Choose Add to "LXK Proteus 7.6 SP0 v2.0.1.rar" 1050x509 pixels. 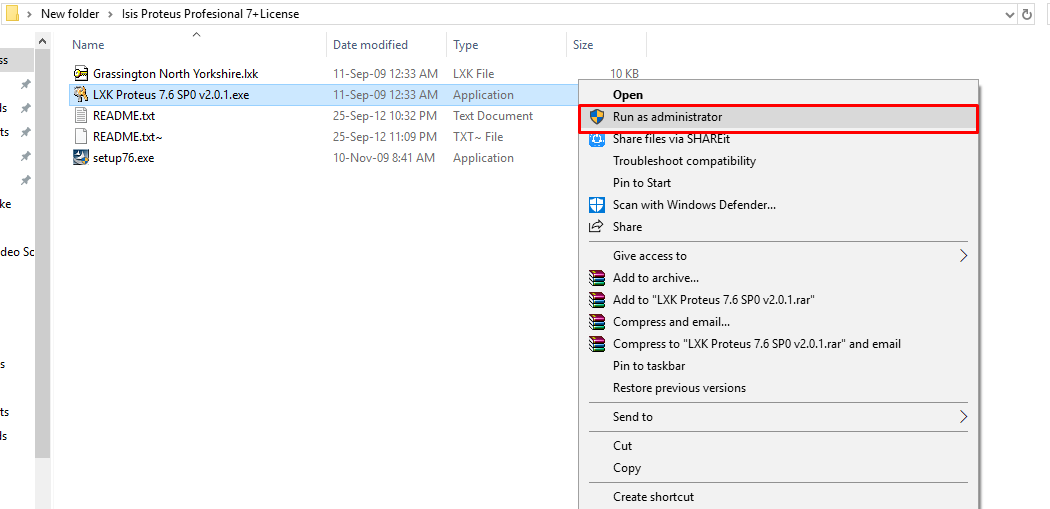click(713, 299)
